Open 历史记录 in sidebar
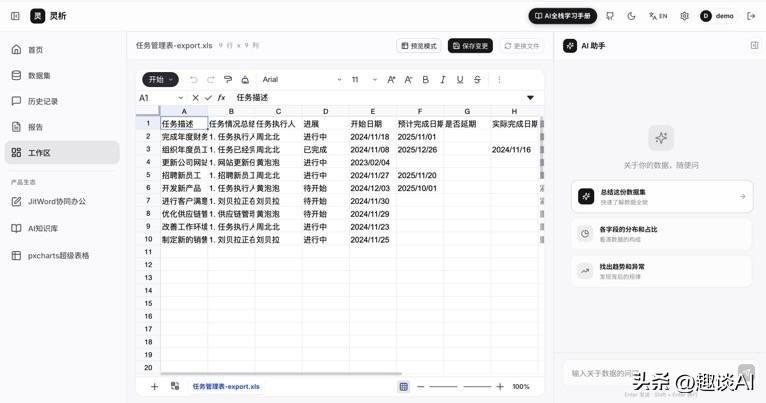This screenshot has width=766, height=403. 62,101
